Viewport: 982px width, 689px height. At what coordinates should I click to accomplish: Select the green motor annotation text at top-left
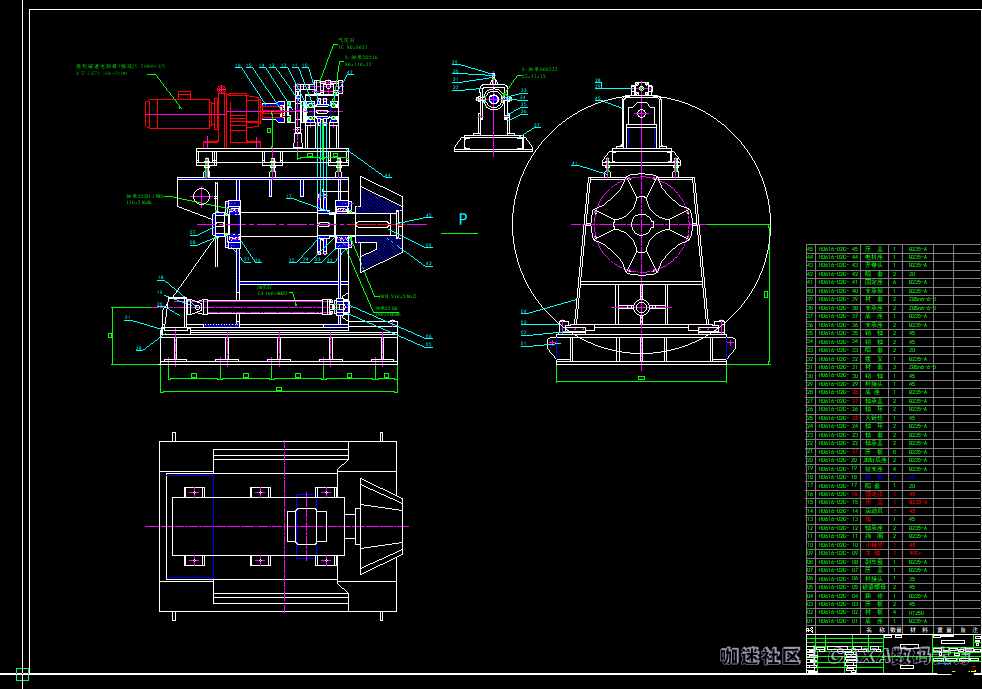pyautogui.click(x=120, y=70)
